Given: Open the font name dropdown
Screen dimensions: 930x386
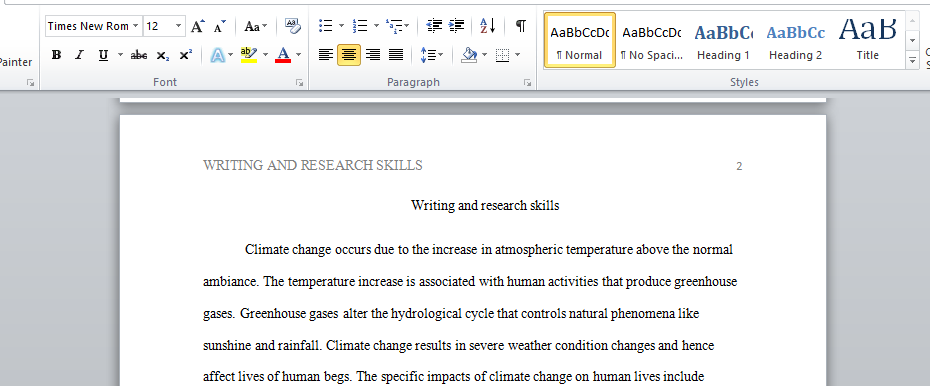Looking at the screenshot, I should coord(136,26).
